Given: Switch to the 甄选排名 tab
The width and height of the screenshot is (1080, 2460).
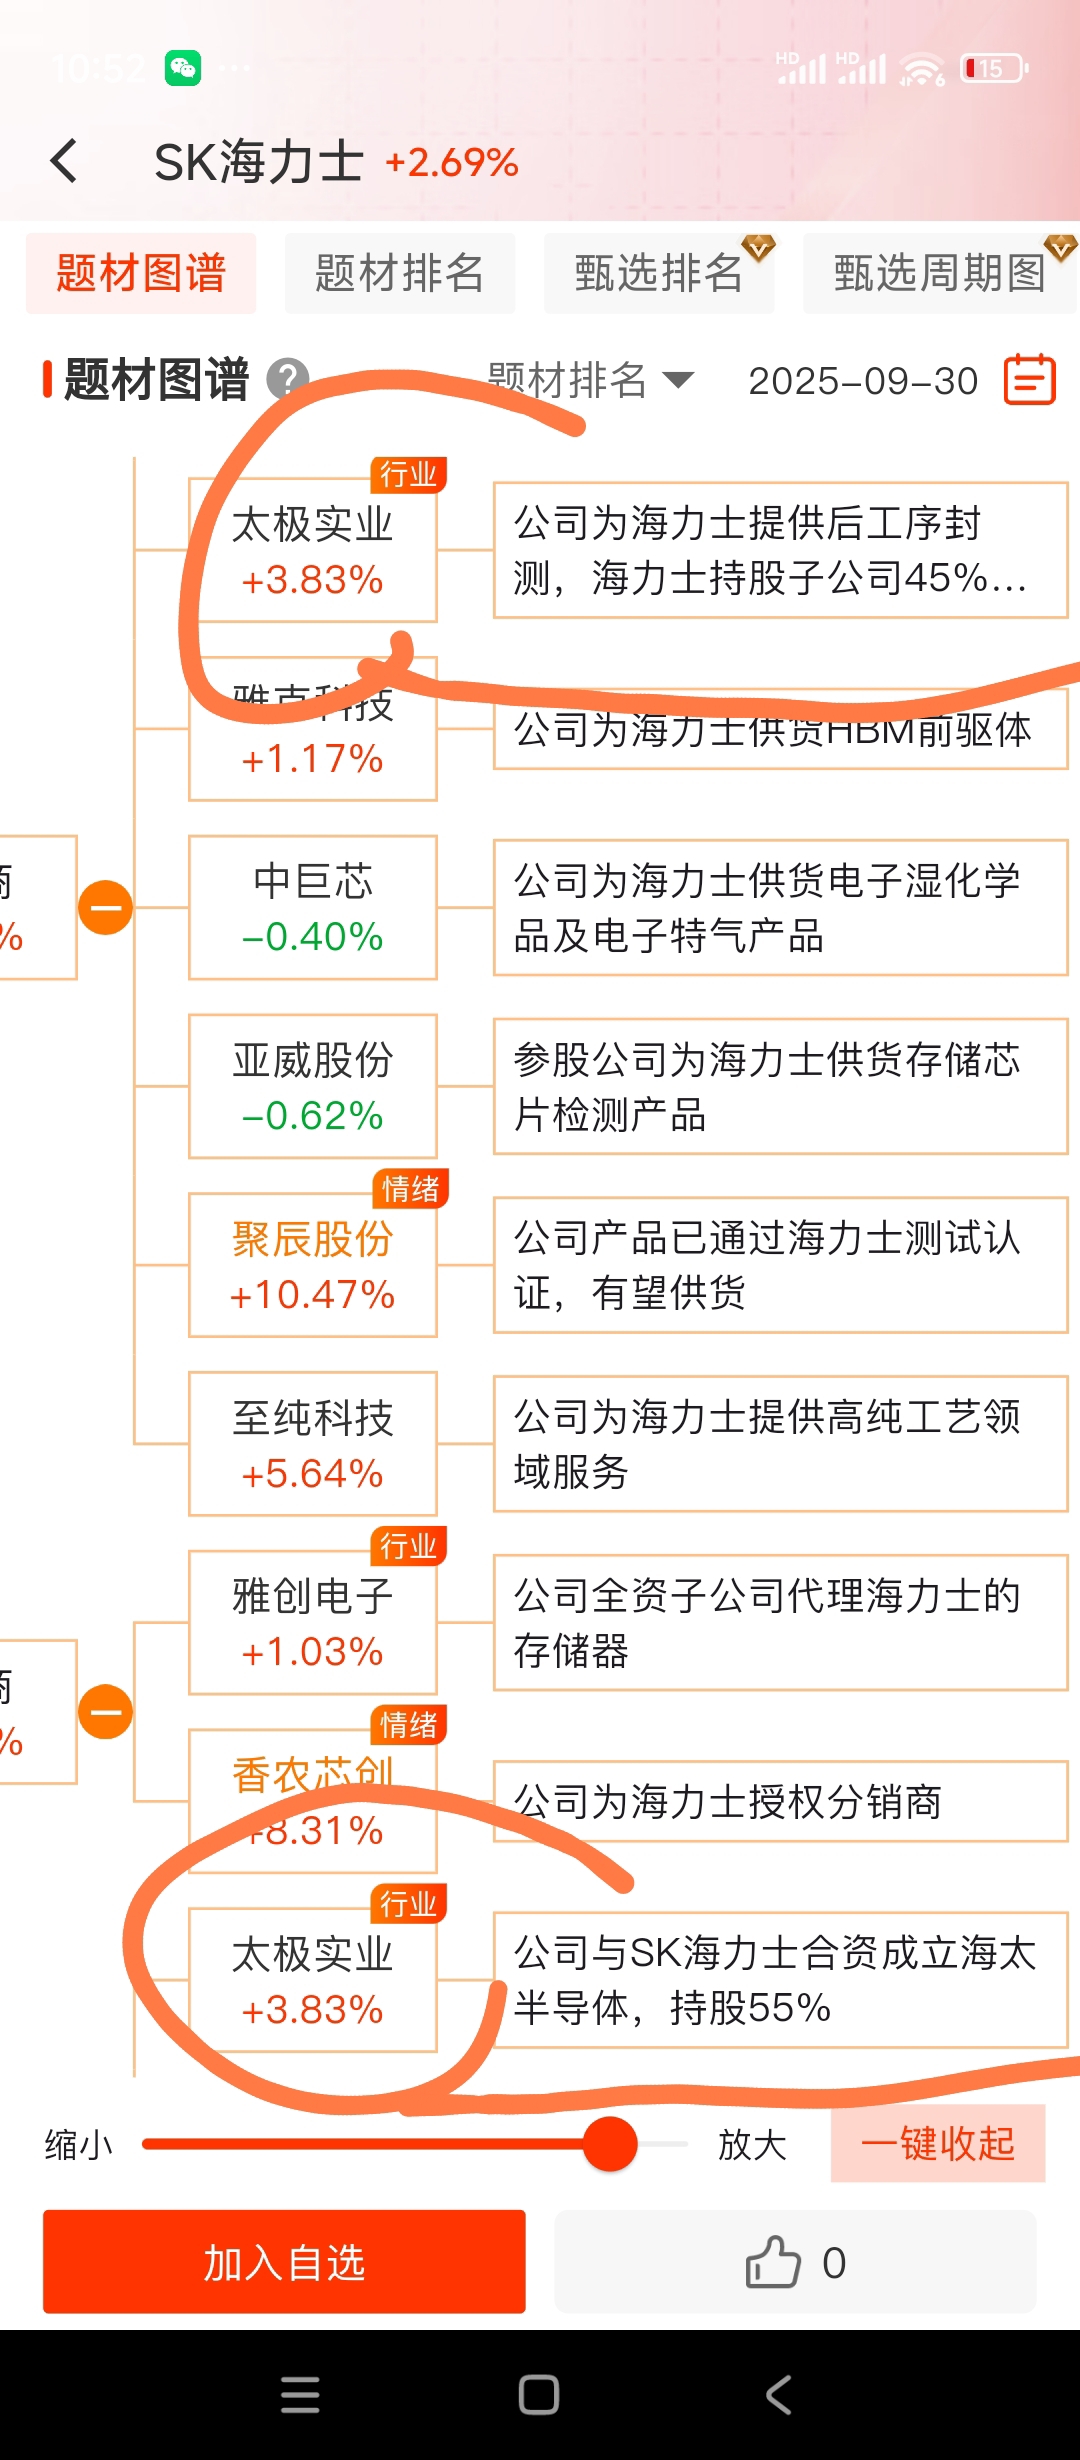Looking at the screenshot, I should pos(658,273).
